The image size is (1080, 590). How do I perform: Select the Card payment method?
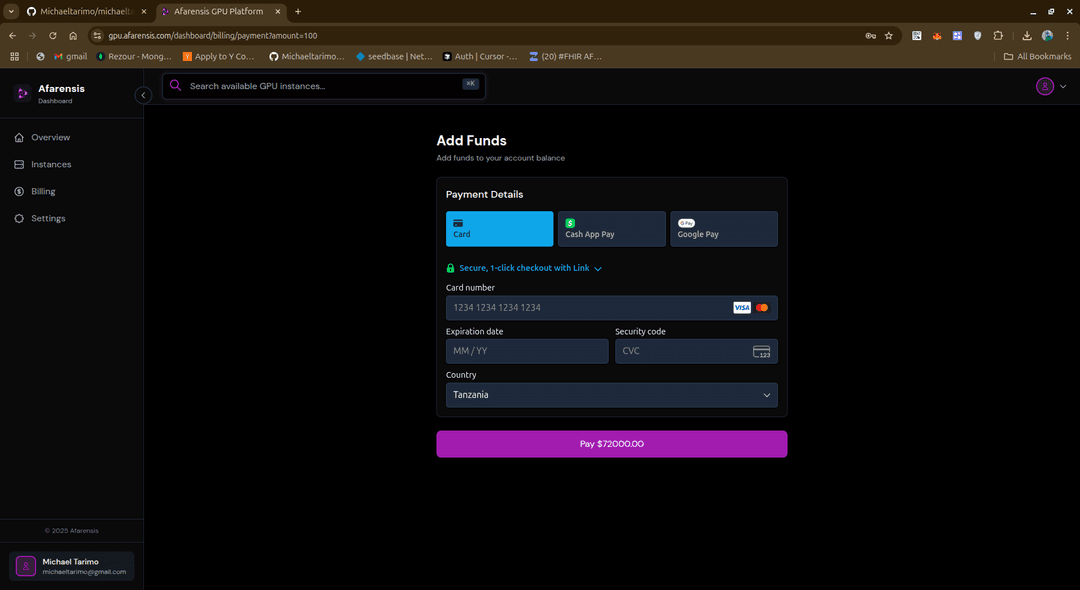(499, 228)
